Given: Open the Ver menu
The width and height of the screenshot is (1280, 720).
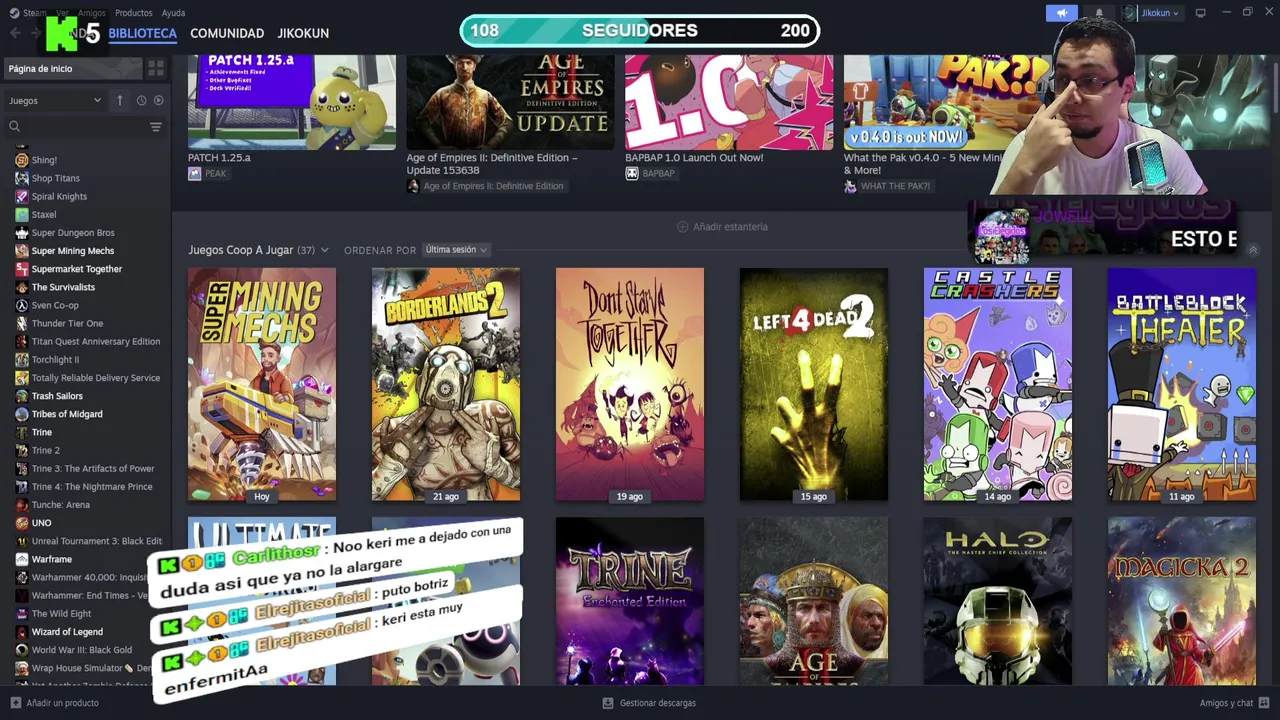Looking at the screenshot, I should (62, 13).
